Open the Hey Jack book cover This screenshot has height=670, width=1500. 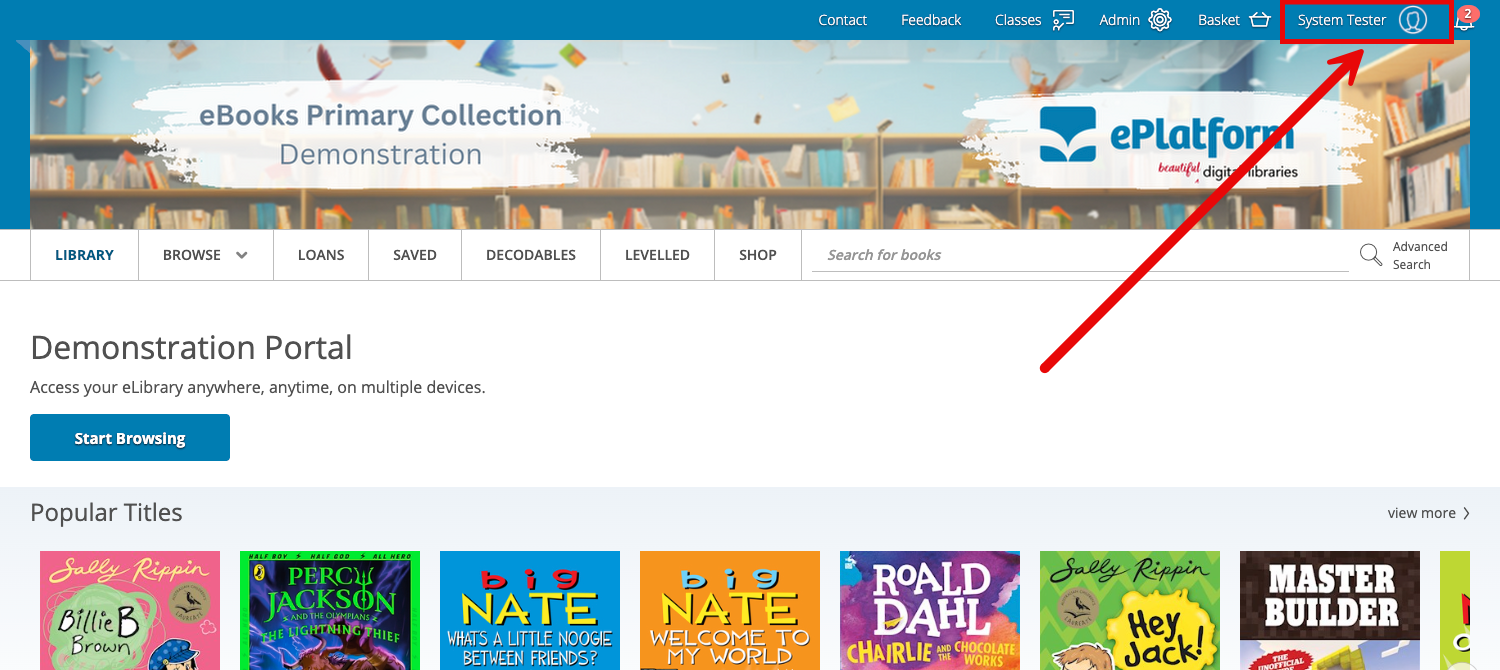1130,610
